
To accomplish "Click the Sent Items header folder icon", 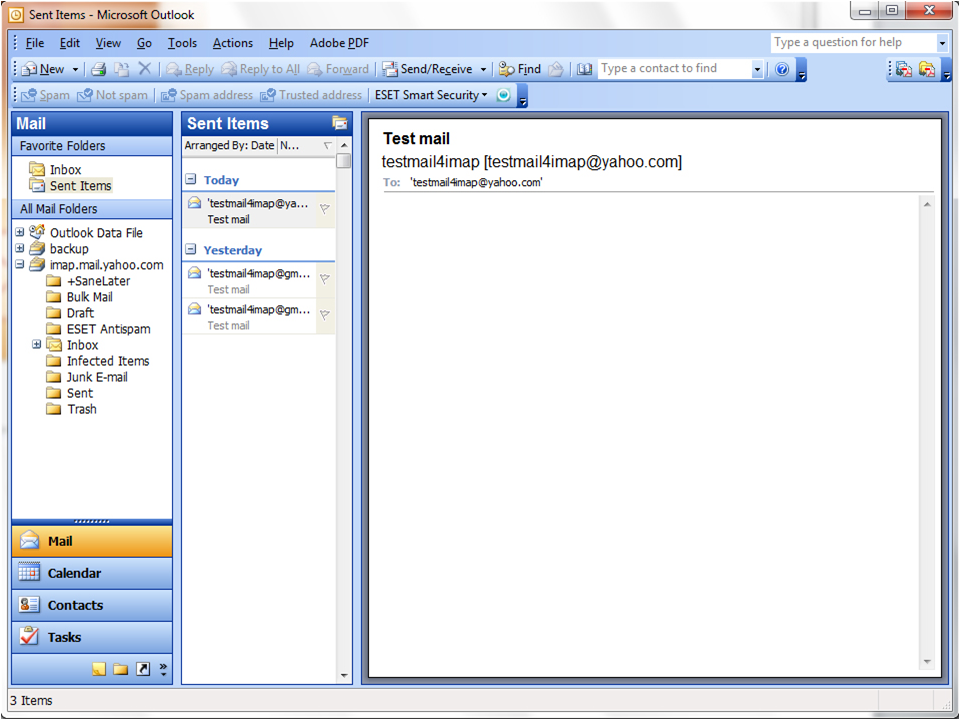I will (339, 123).
